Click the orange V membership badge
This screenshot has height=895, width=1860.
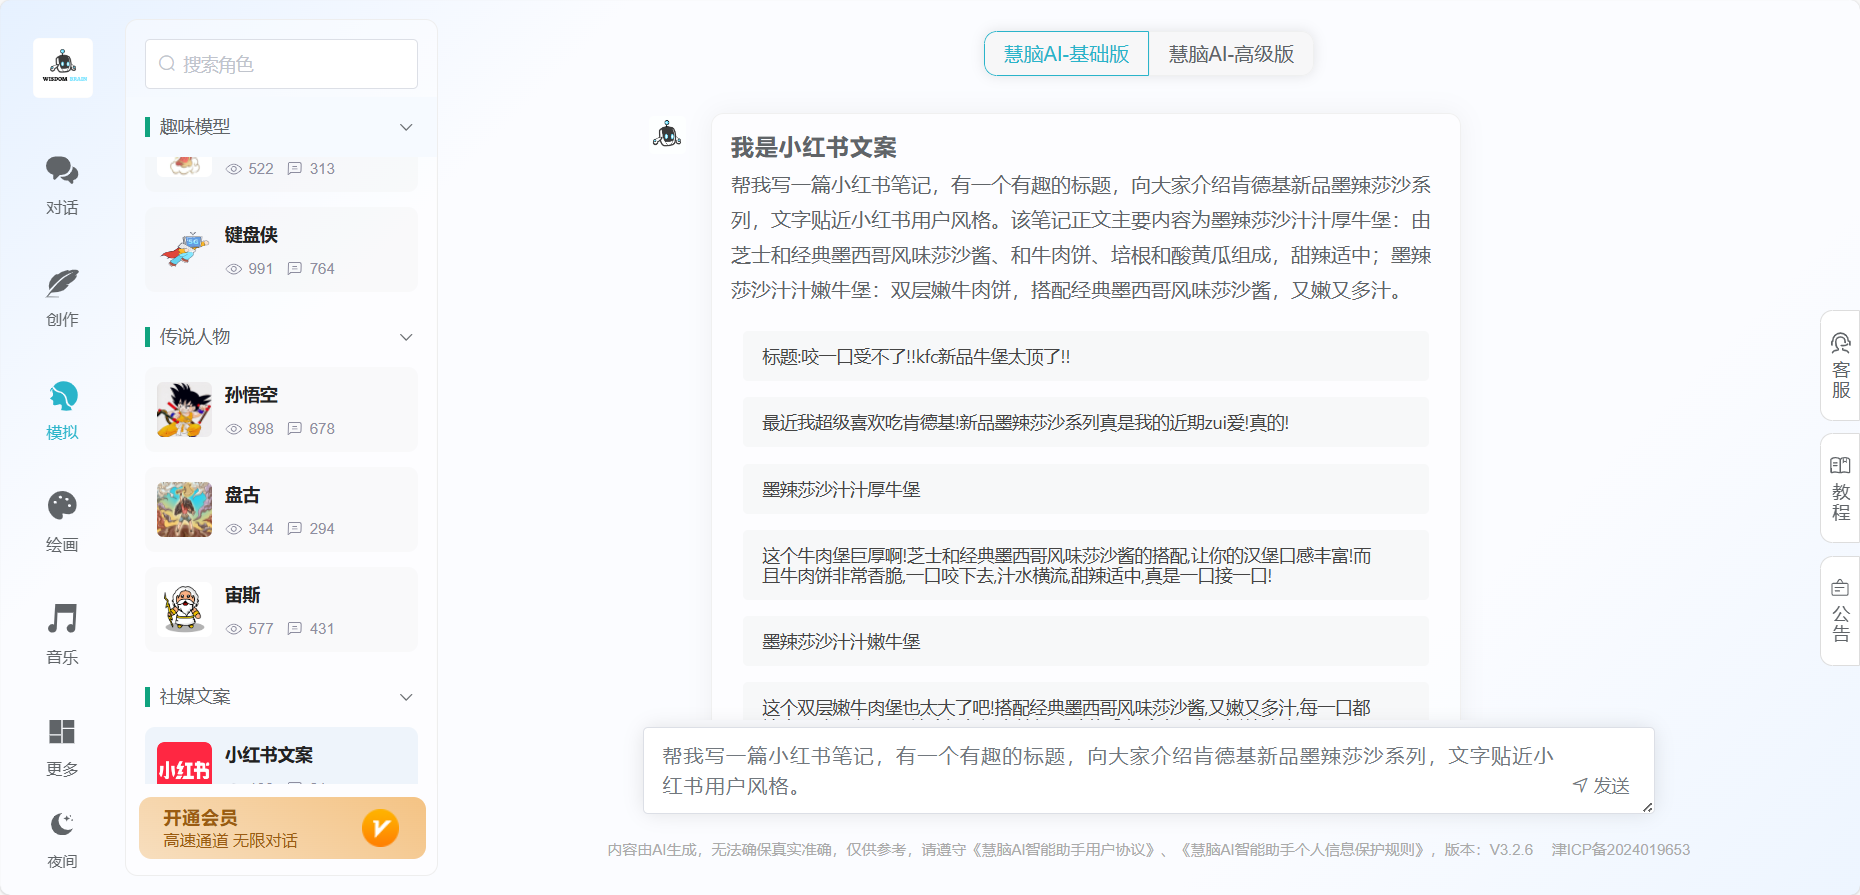click(x=380, y=828)
